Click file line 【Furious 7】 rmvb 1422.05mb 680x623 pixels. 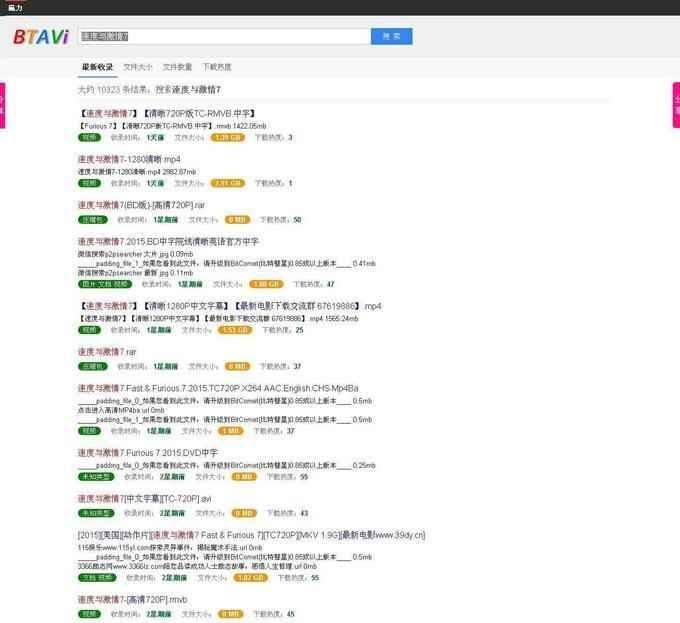(x=172, y=126)
